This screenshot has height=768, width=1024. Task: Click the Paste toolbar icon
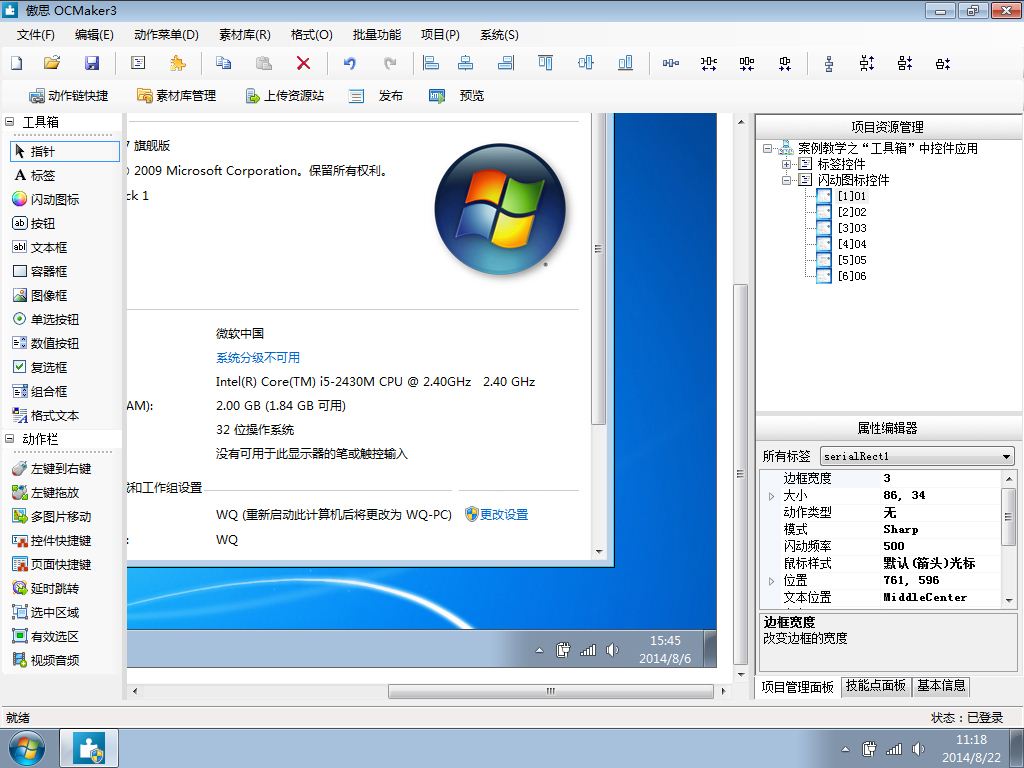click(263, 63)
